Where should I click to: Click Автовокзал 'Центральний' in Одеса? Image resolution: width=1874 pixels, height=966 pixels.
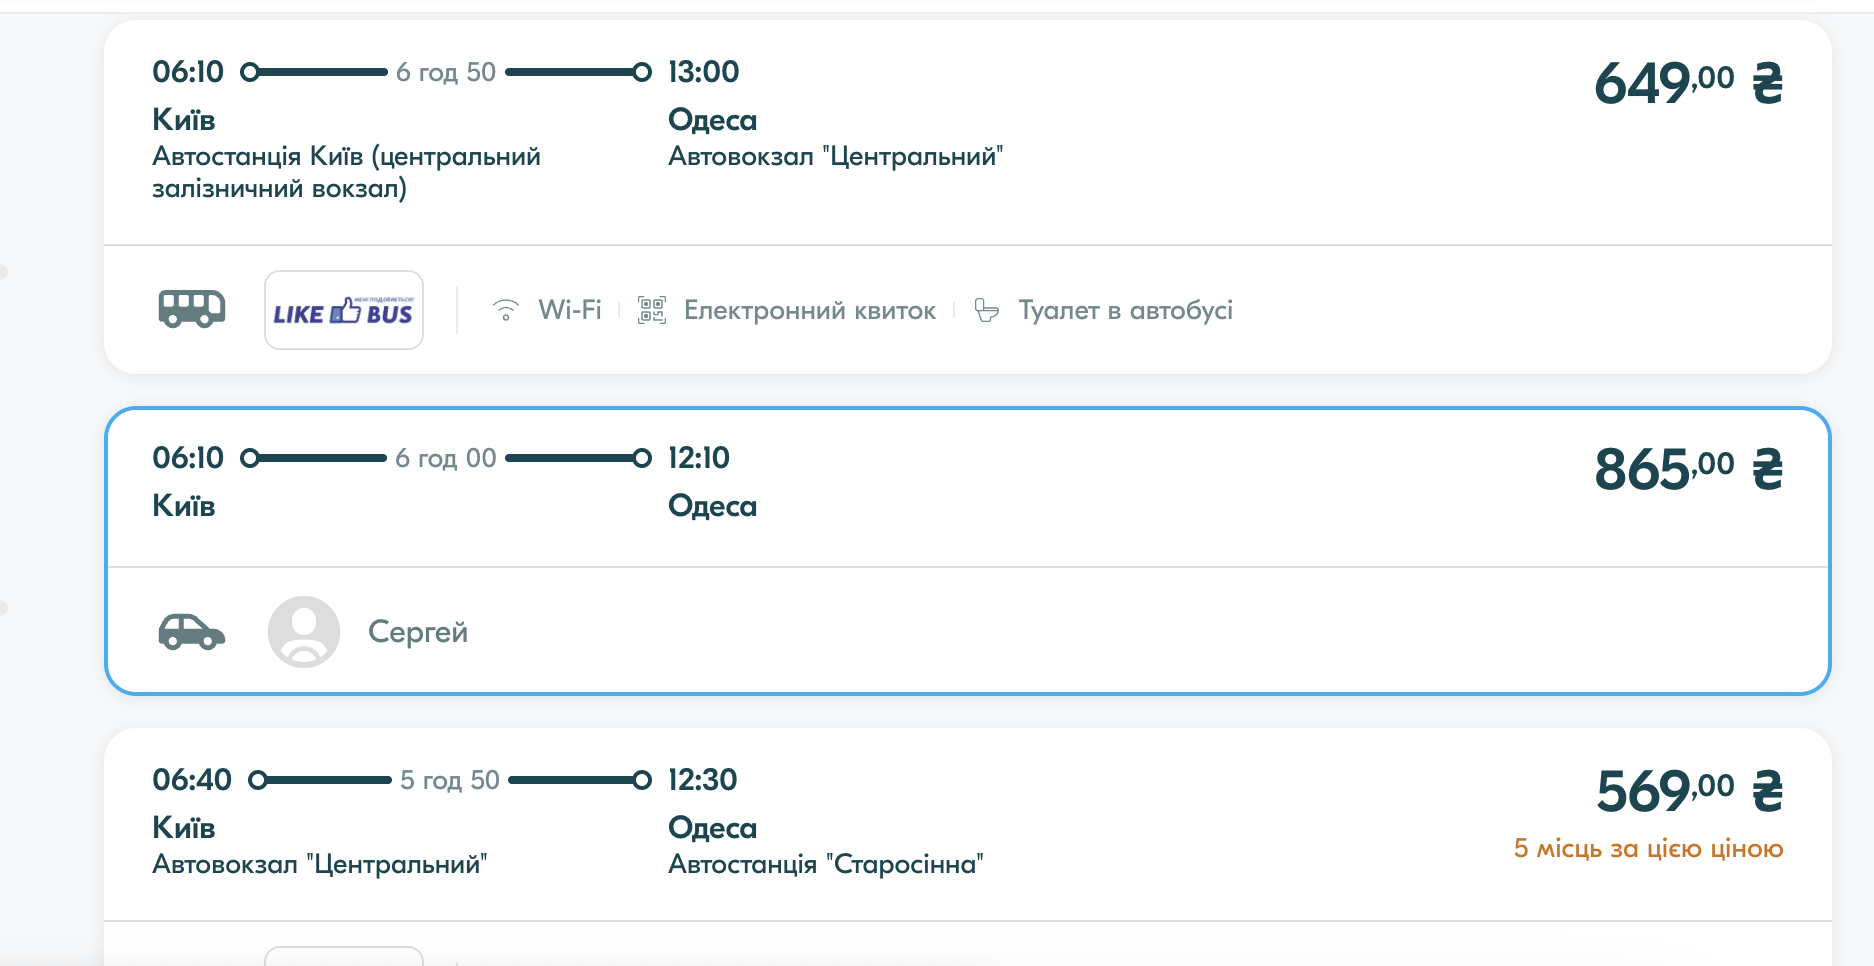click(835, 157)
